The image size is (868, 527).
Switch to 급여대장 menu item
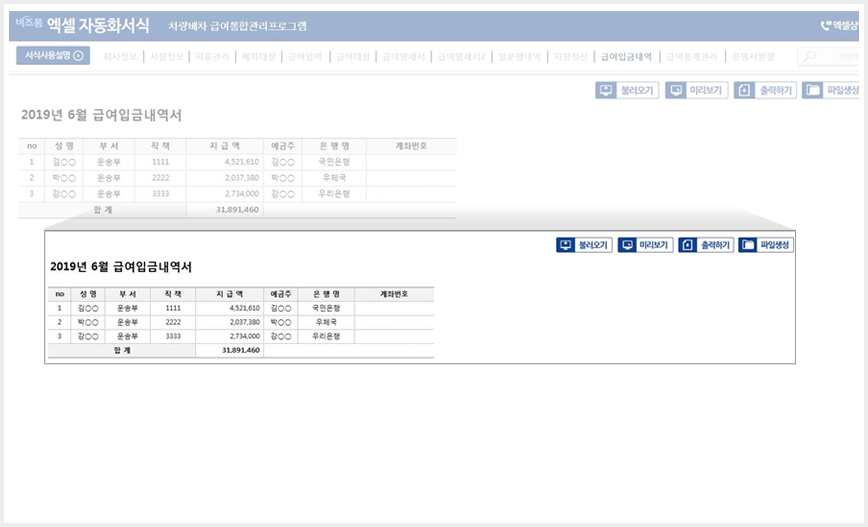click(x=353, y=56)
